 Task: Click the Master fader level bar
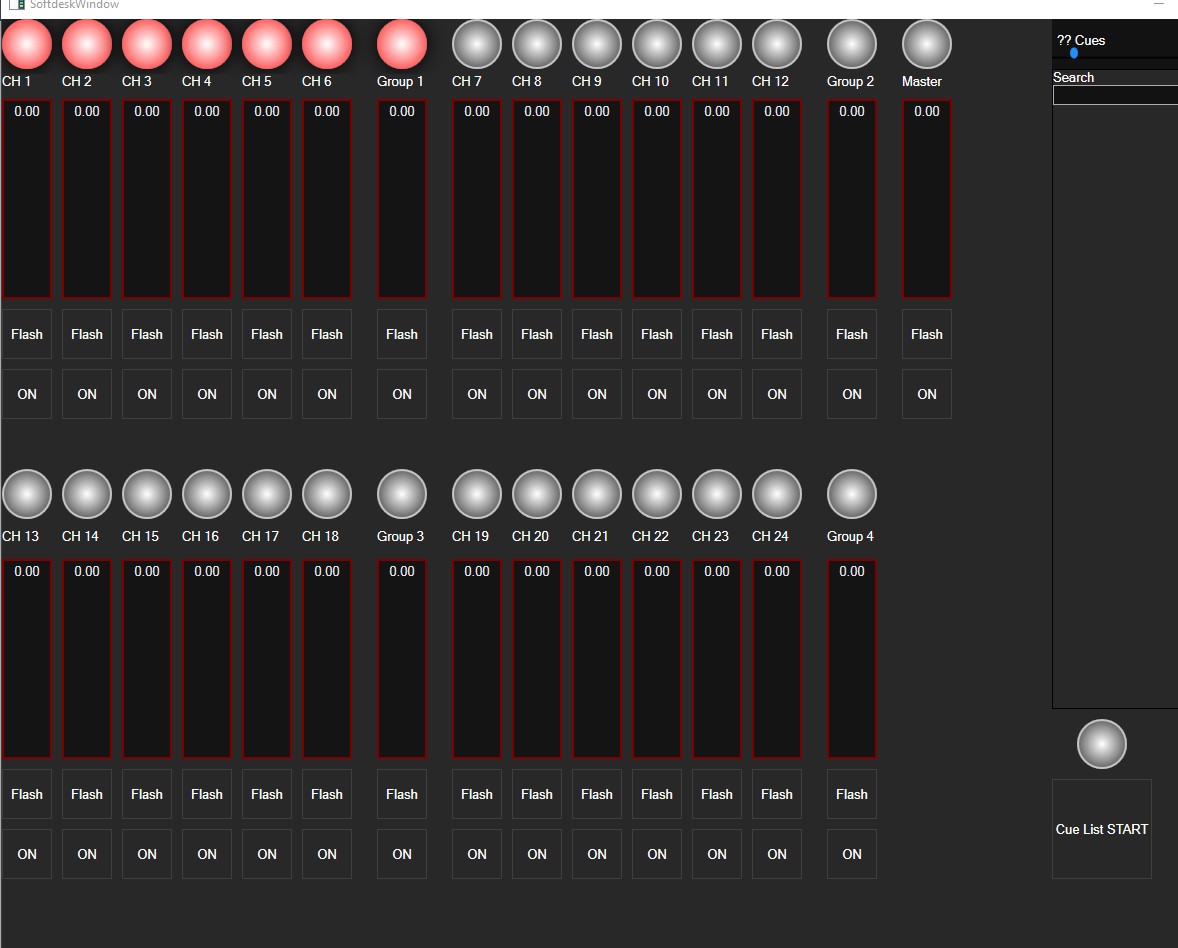tap(927, 200)
